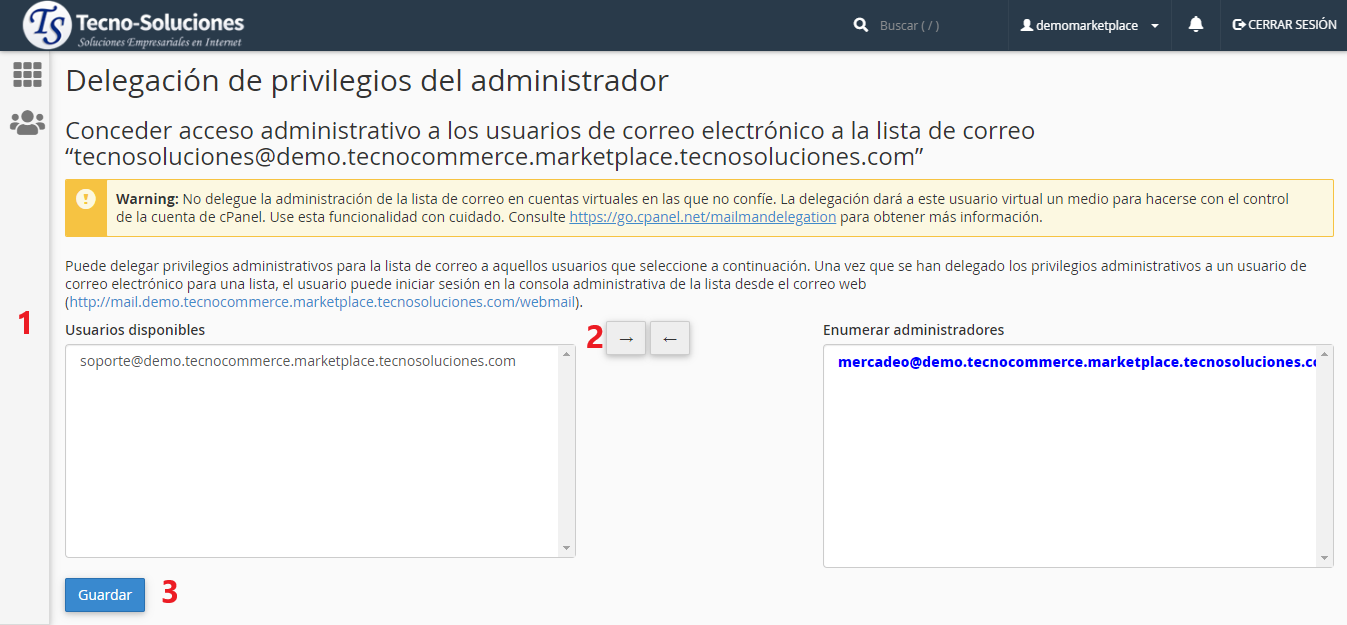Click down arrow of Usuarios disponibles scrollbar
The image size is (1347, 625).
click(567, 548)
